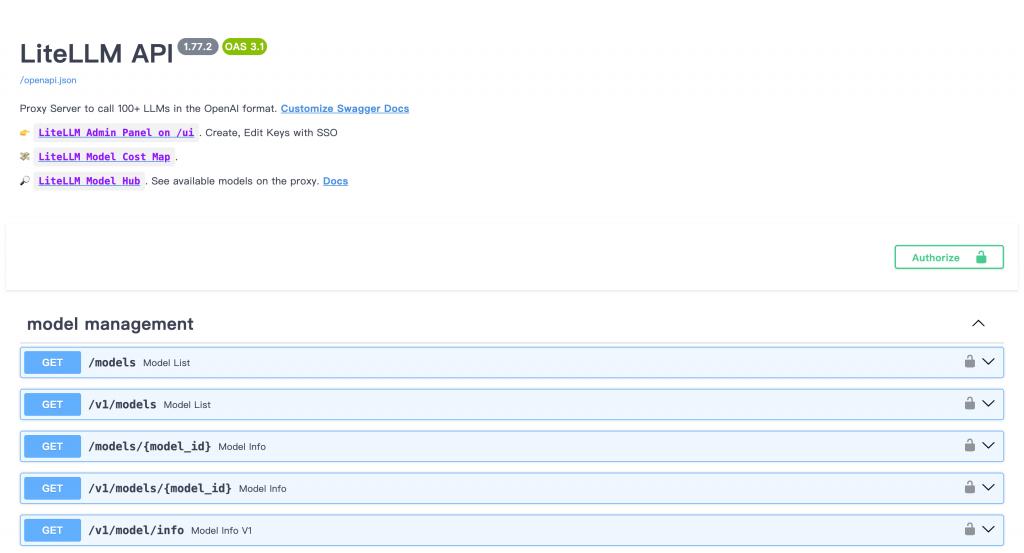Click the GET badge for /v1/models/{model_id}

coord(52,488)
